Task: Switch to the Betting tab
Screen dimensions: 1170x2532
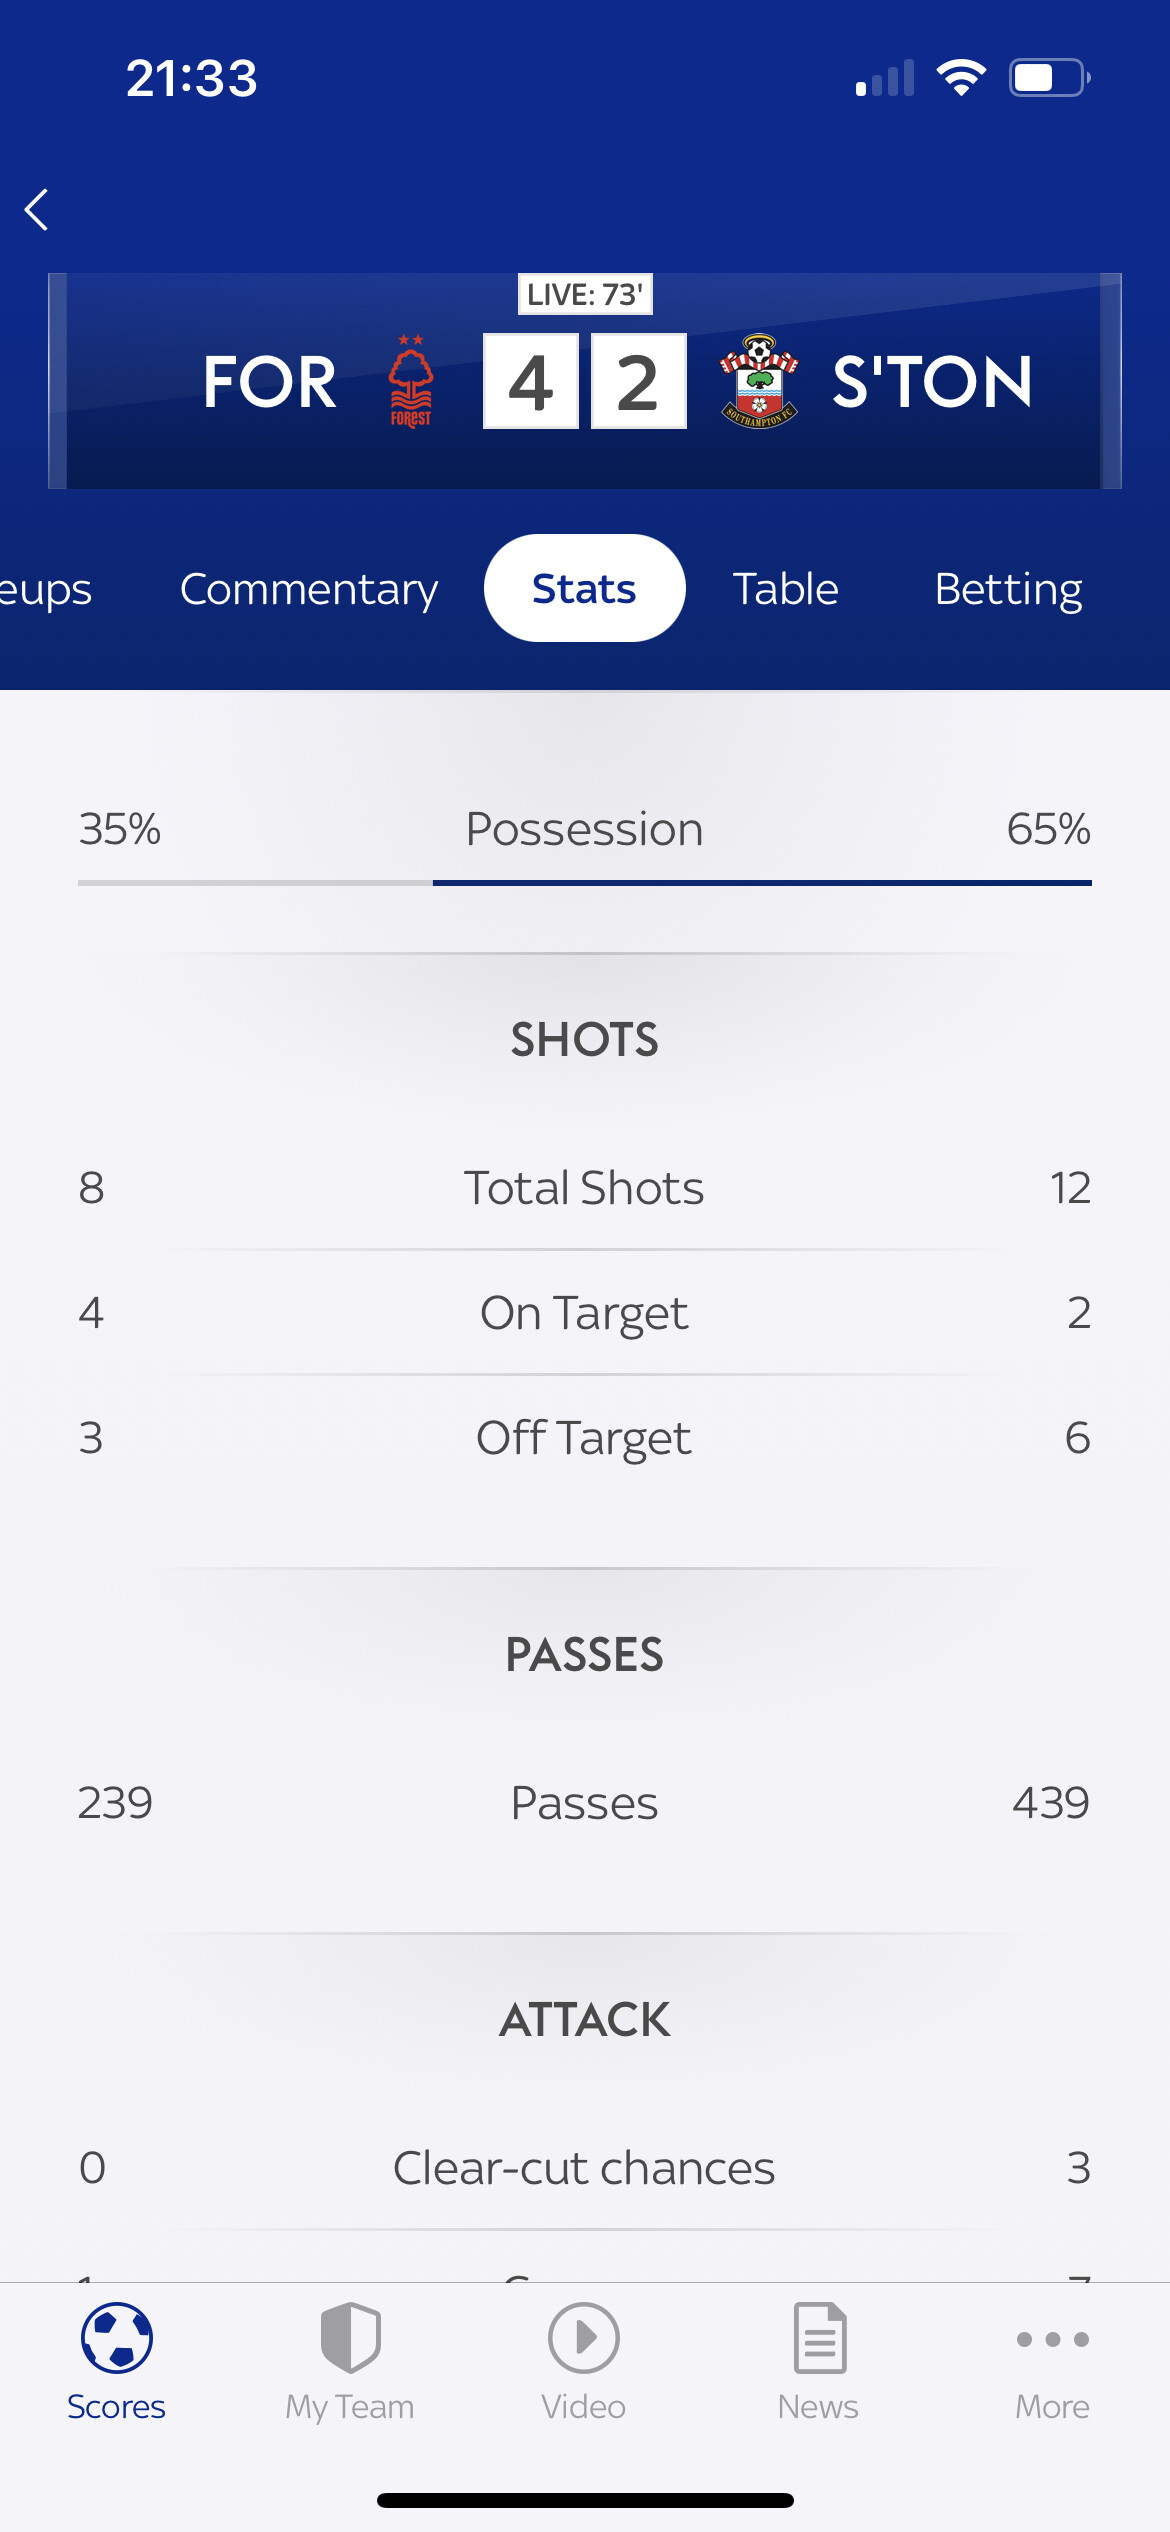Action: click(1008, 589)
